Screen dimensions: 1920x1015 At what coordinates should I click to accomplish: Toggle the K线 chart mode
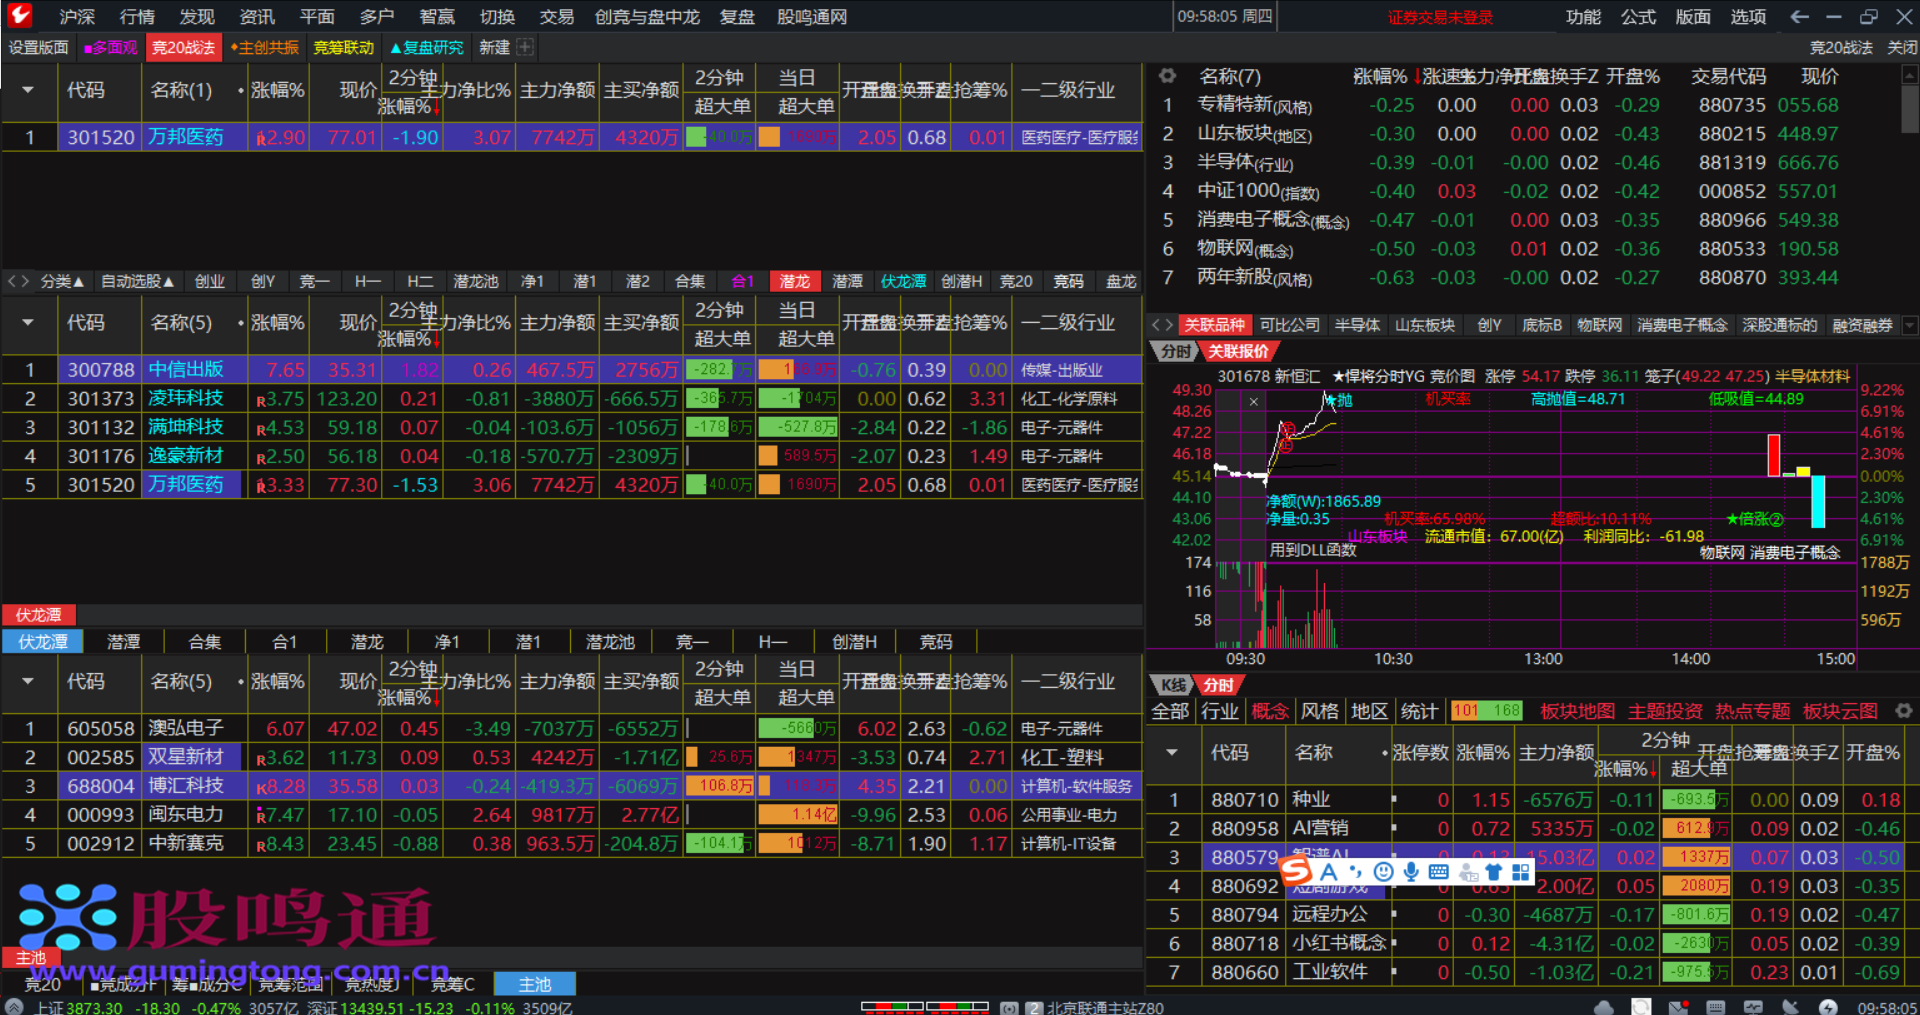tap(1172, 685)
